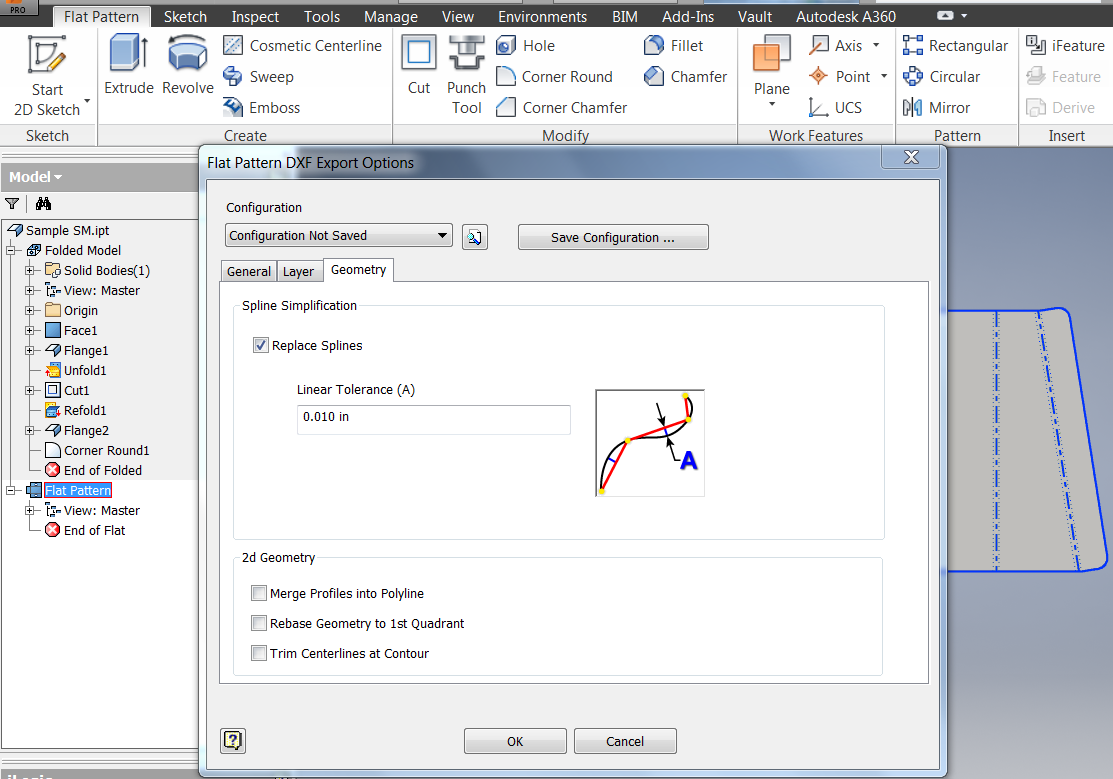The image size is (1113, 779).
Task: Select the Chamfer tool
Action: coord(685,77)
